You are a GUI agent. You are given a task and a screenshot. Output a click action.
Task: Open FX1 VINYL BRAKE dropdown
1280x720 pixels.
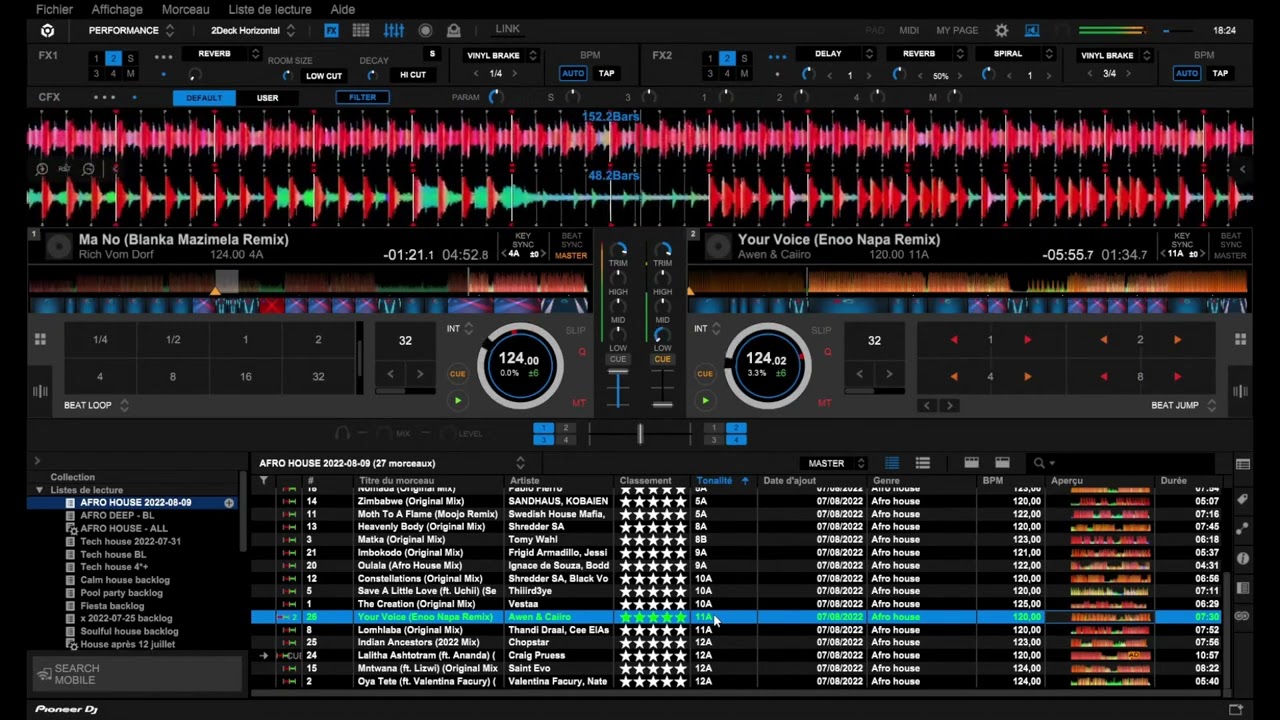[501, 56]
